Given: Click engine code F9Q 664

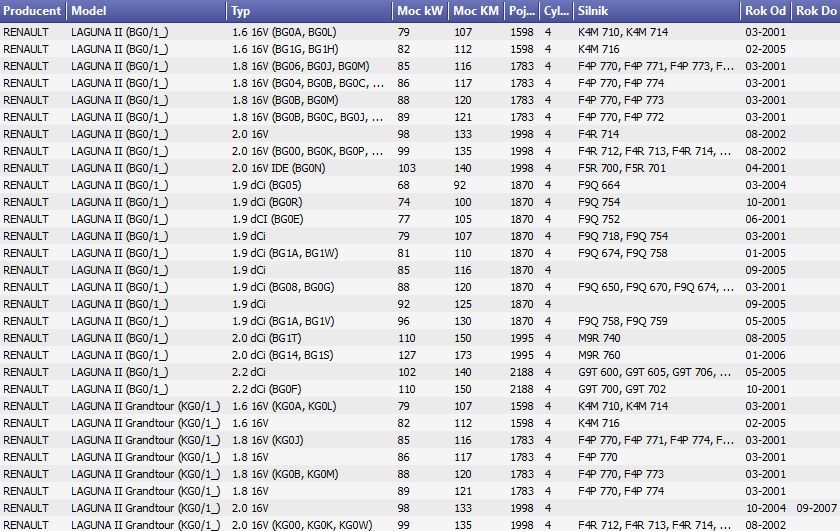Looking at the screenshot, I should (599, 185).
